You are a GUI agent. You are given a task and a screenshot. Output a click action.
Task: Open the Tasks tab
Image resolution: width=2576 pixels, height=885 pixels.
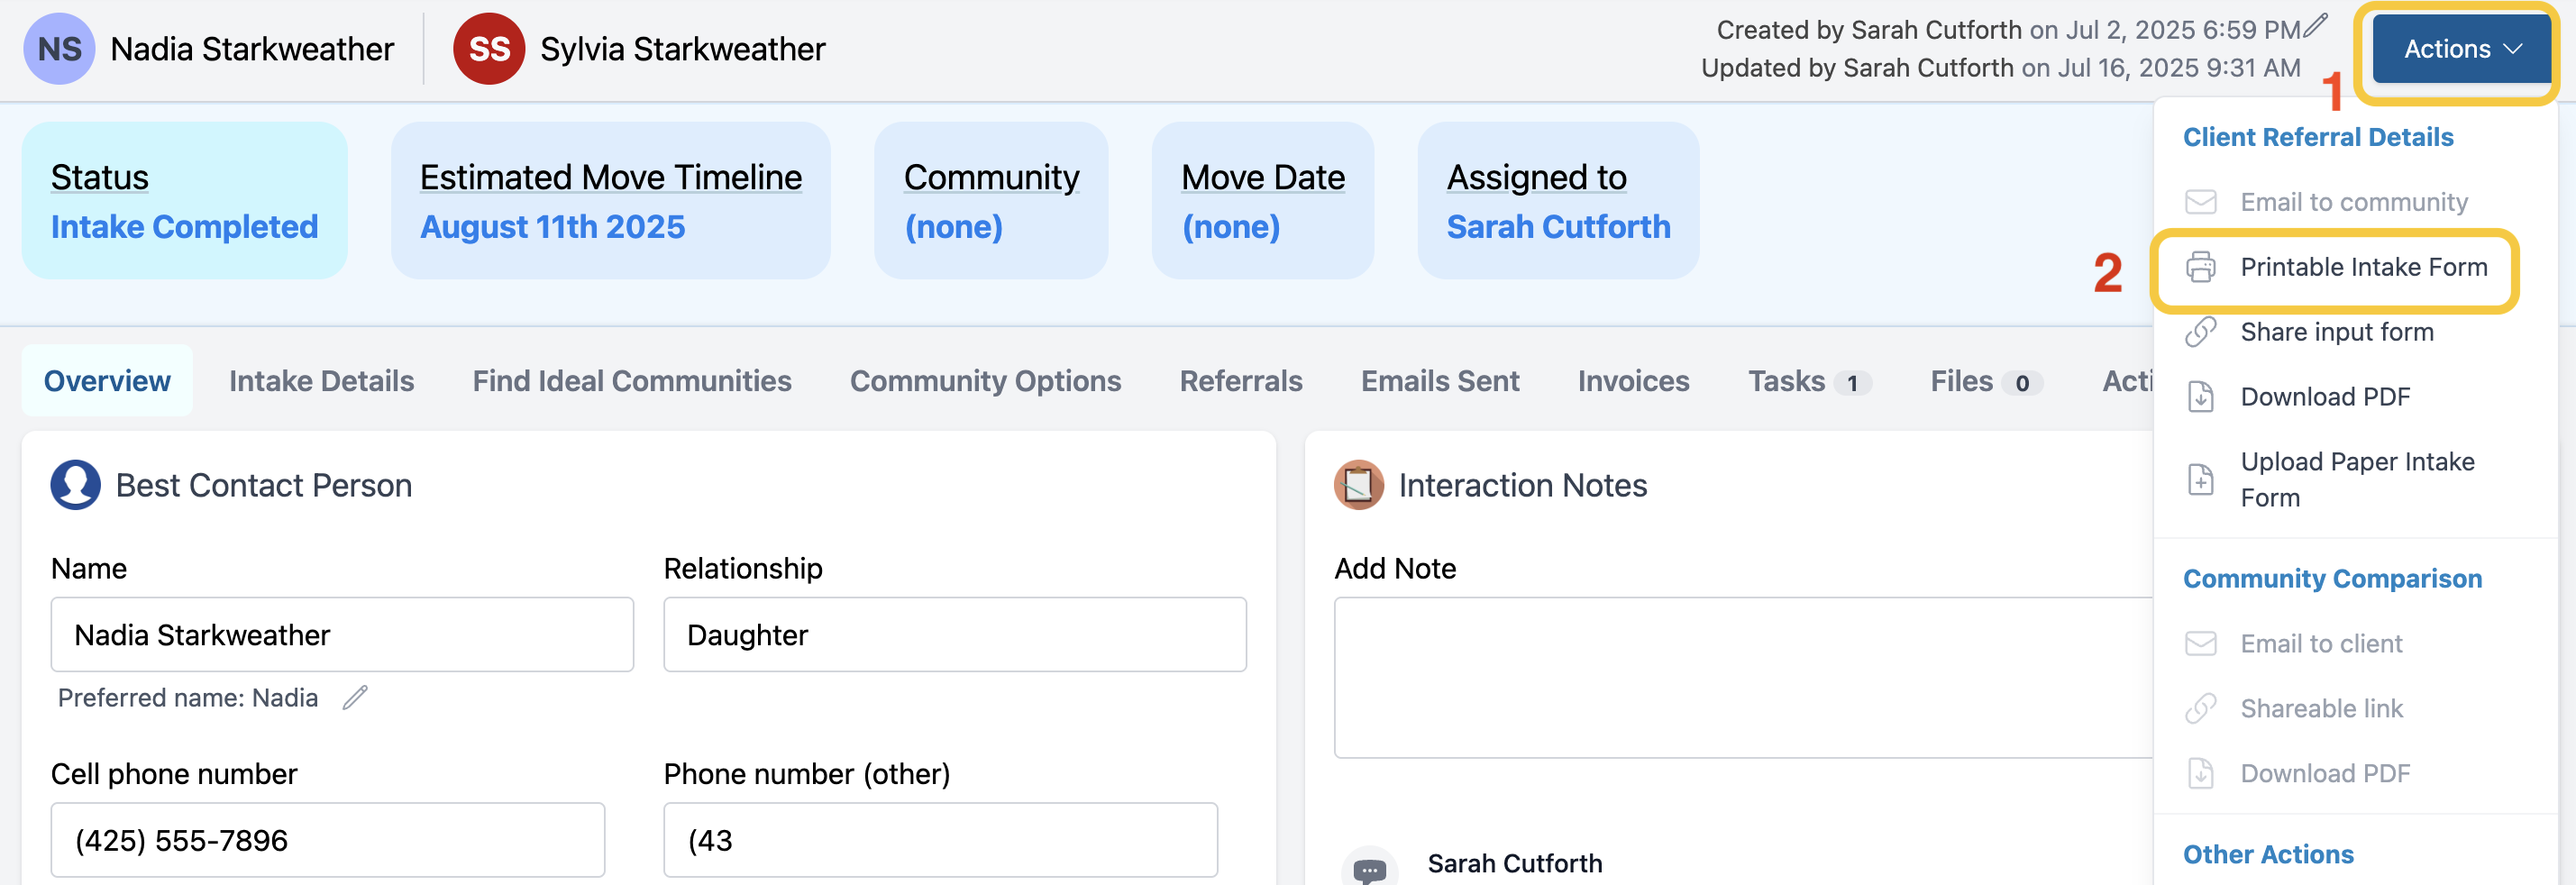(x=1809, y=381)
